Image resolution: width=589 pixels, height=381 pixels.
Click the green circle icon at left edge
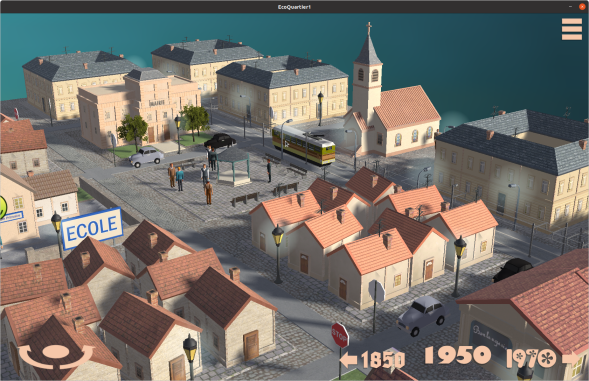[2, 207]
